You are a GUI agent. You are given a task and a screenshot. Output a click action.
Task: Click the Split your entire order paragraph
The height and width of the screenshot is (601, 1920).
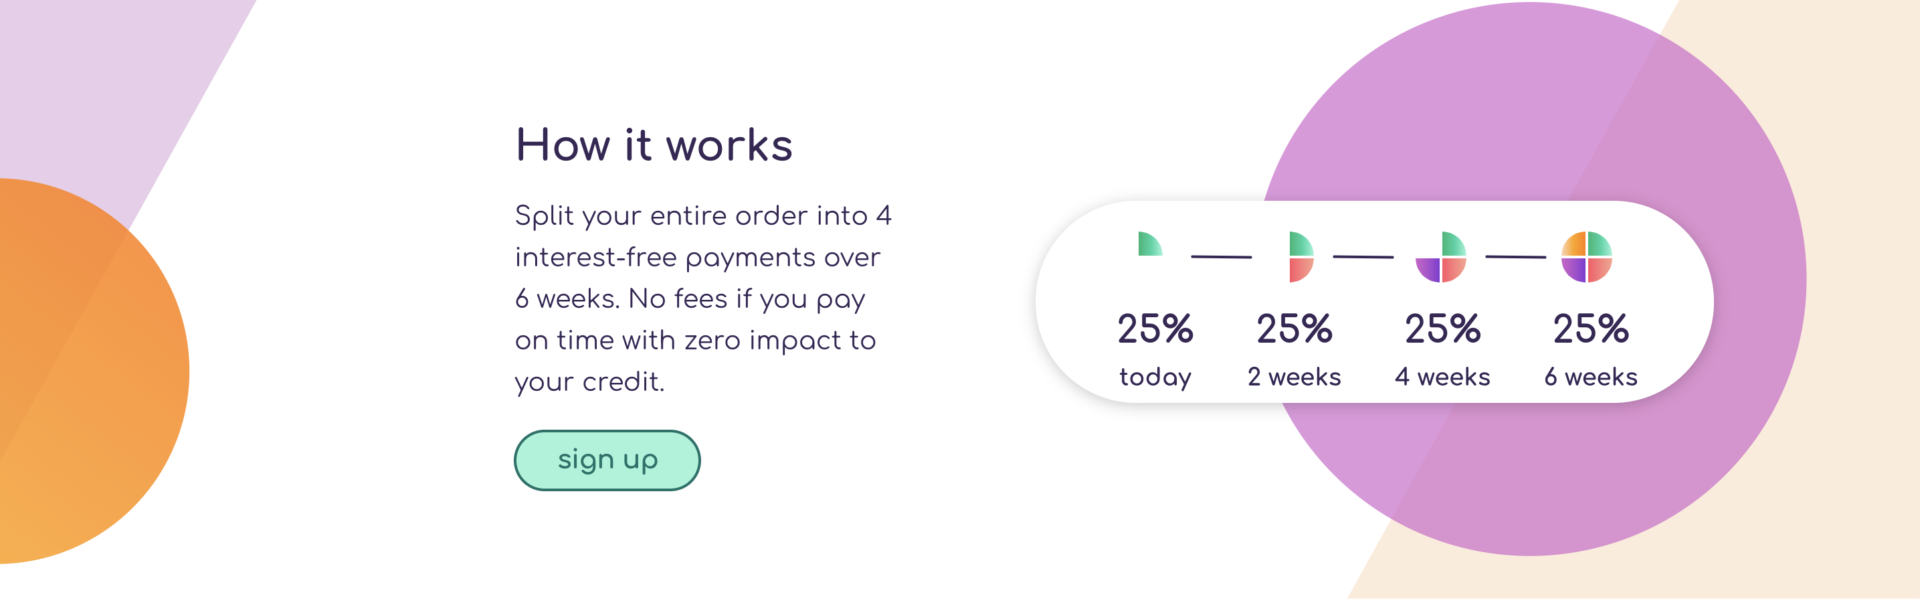point(703,299)
